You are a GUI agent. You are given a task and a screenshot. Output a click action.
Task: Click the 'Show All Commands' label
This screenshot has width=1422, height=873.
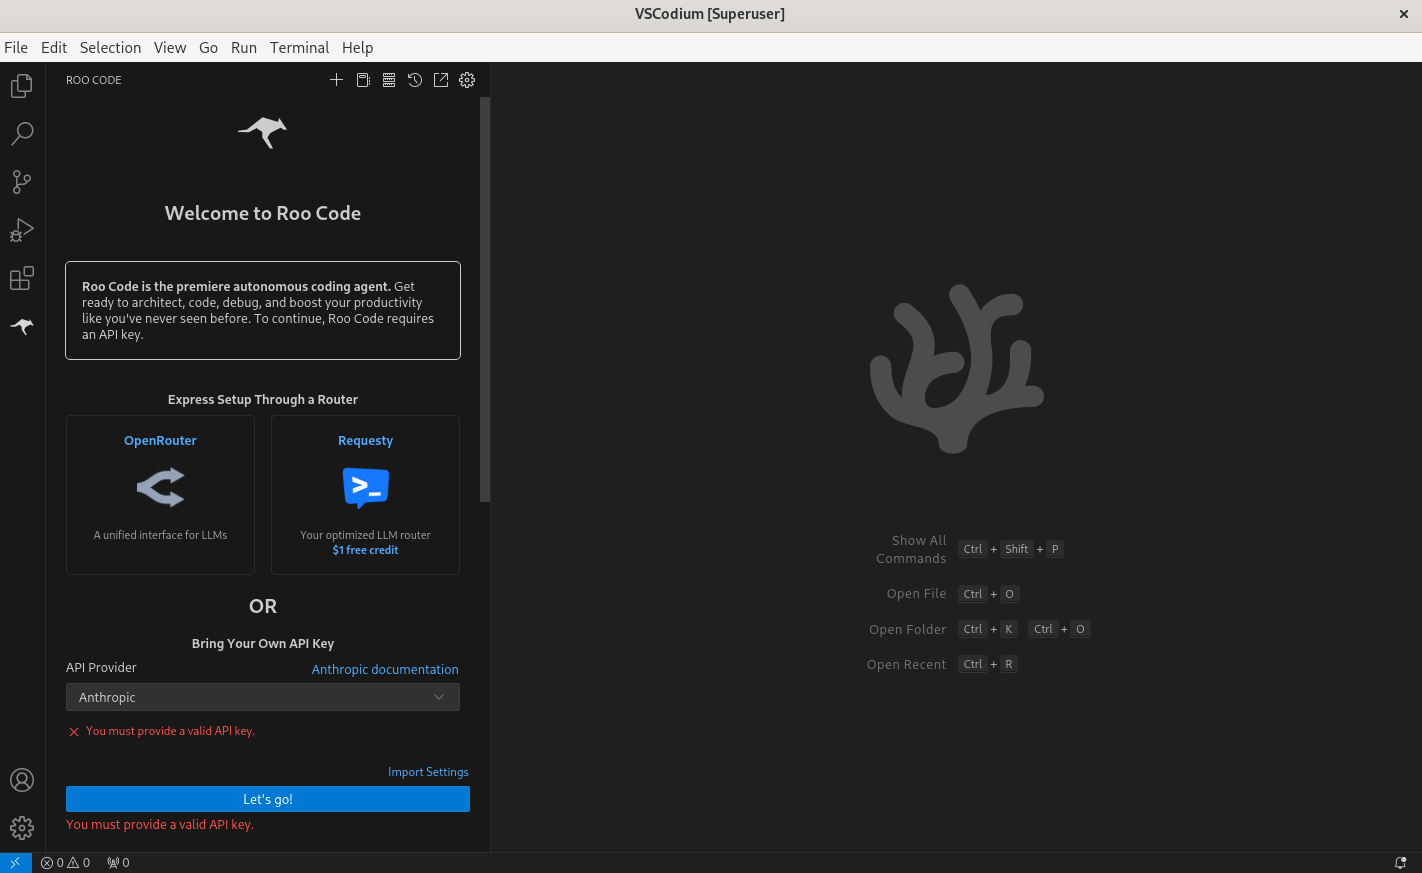pos(911,549)
